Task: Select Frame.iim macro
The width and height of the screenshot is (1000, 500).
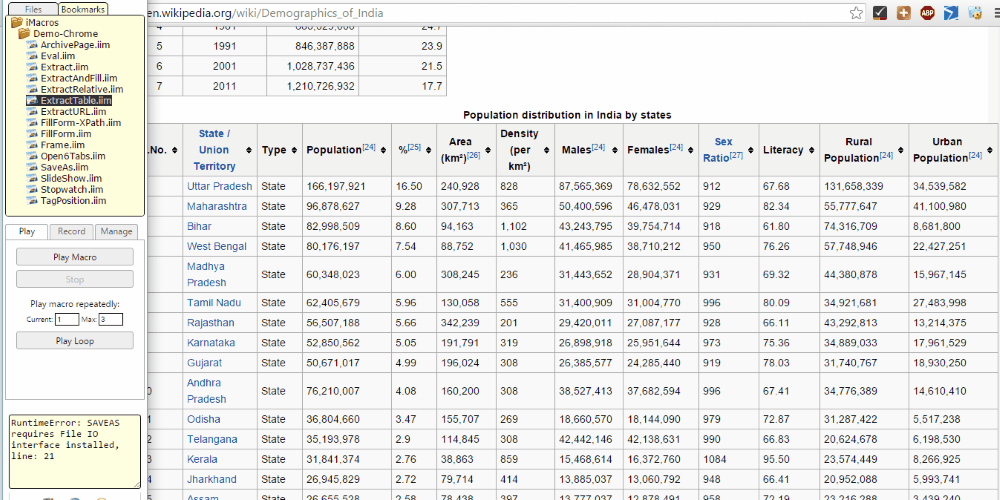Action: click(62, 145)
